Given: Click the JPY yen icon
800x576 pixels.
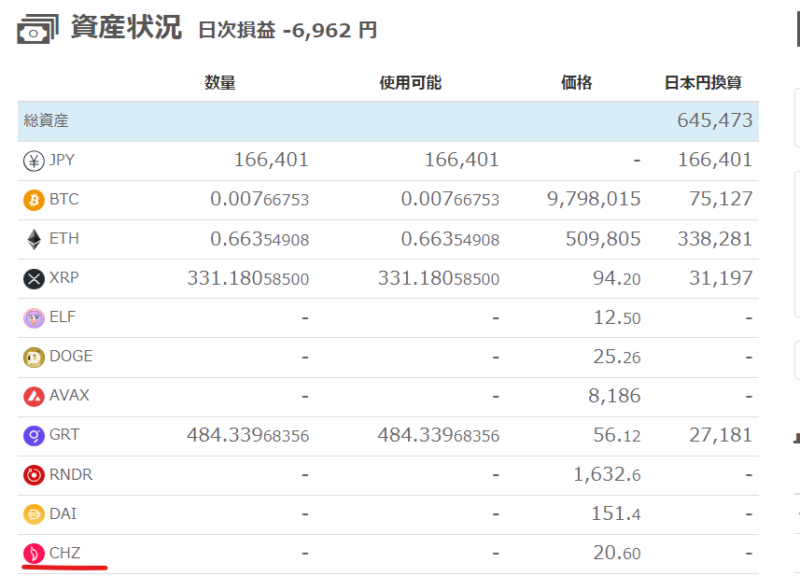Looking at the screenshot, I should (x=34, y=161).
